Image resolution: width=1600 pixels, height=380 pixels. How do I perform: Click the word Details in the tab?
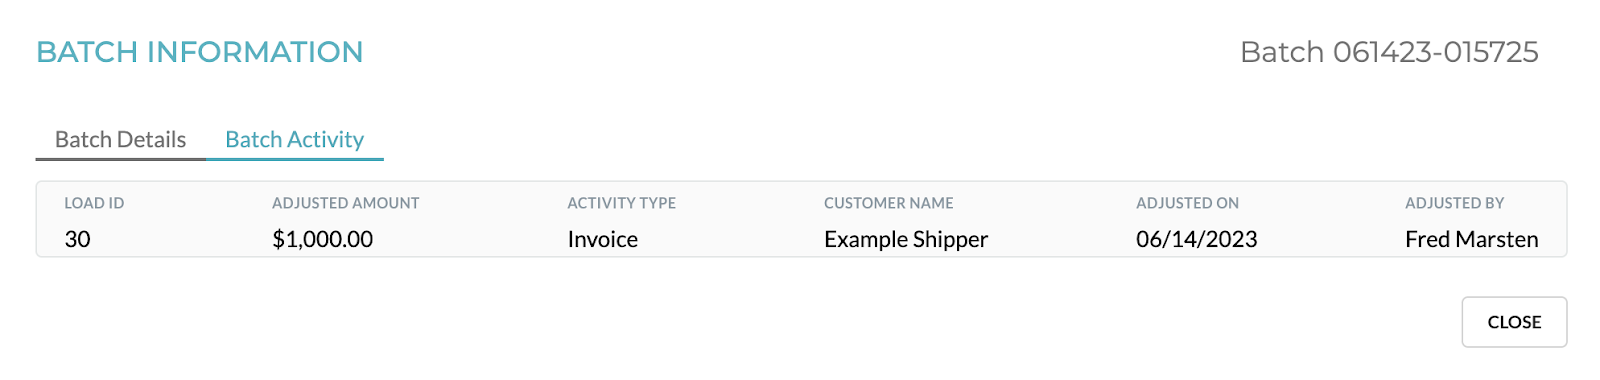151,140
